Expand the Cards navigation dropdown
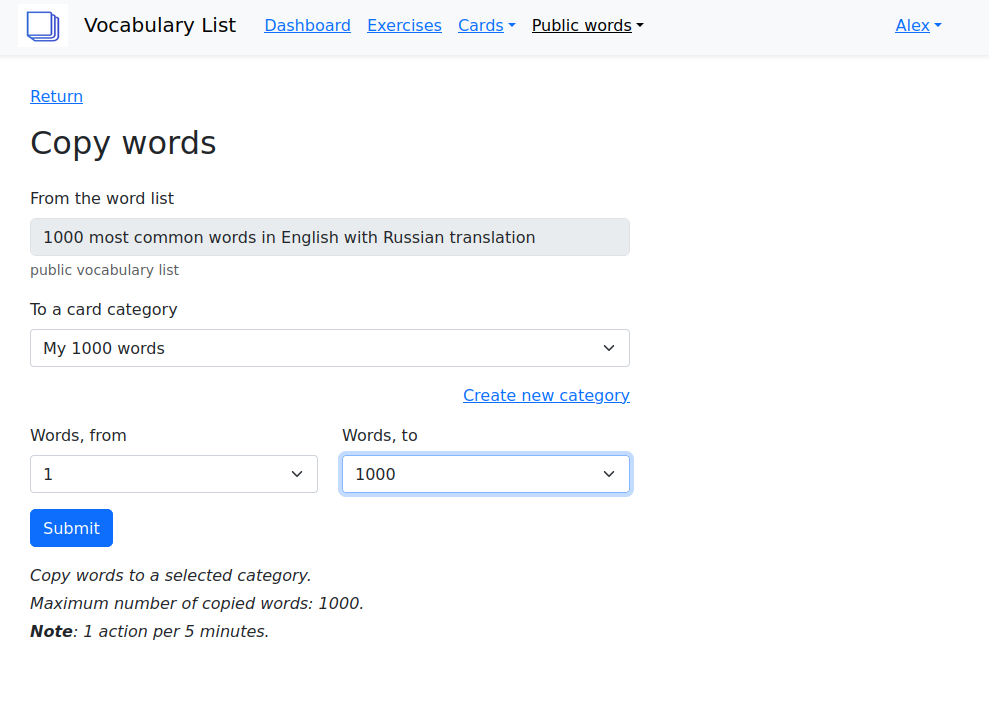This screenshot has width=989, height=714. pos(486,26)
